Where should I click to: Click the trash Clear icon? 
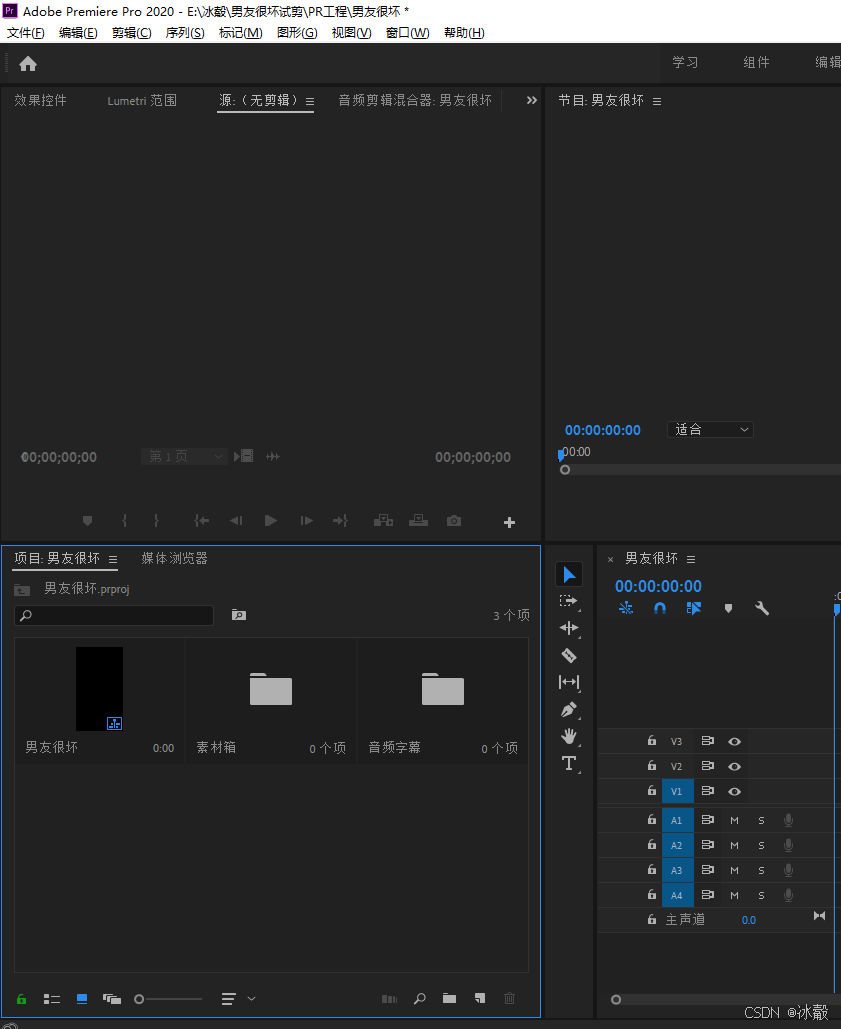tap(509, 998)
